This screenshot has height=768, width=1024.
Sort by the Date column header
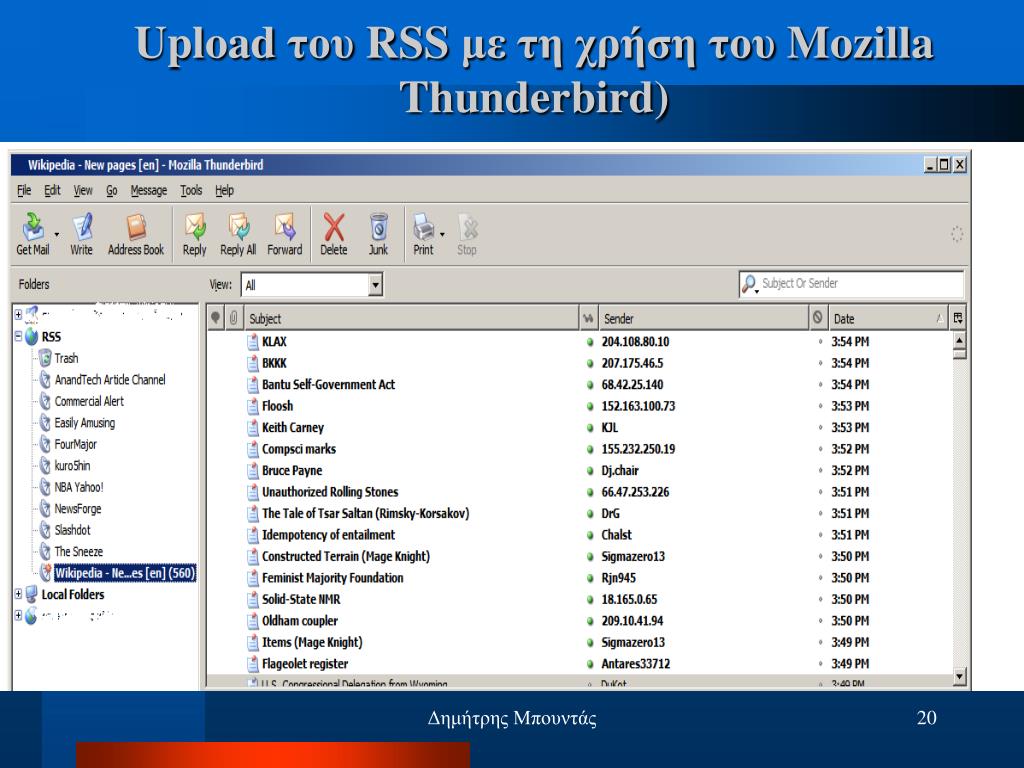pos(888,319)
